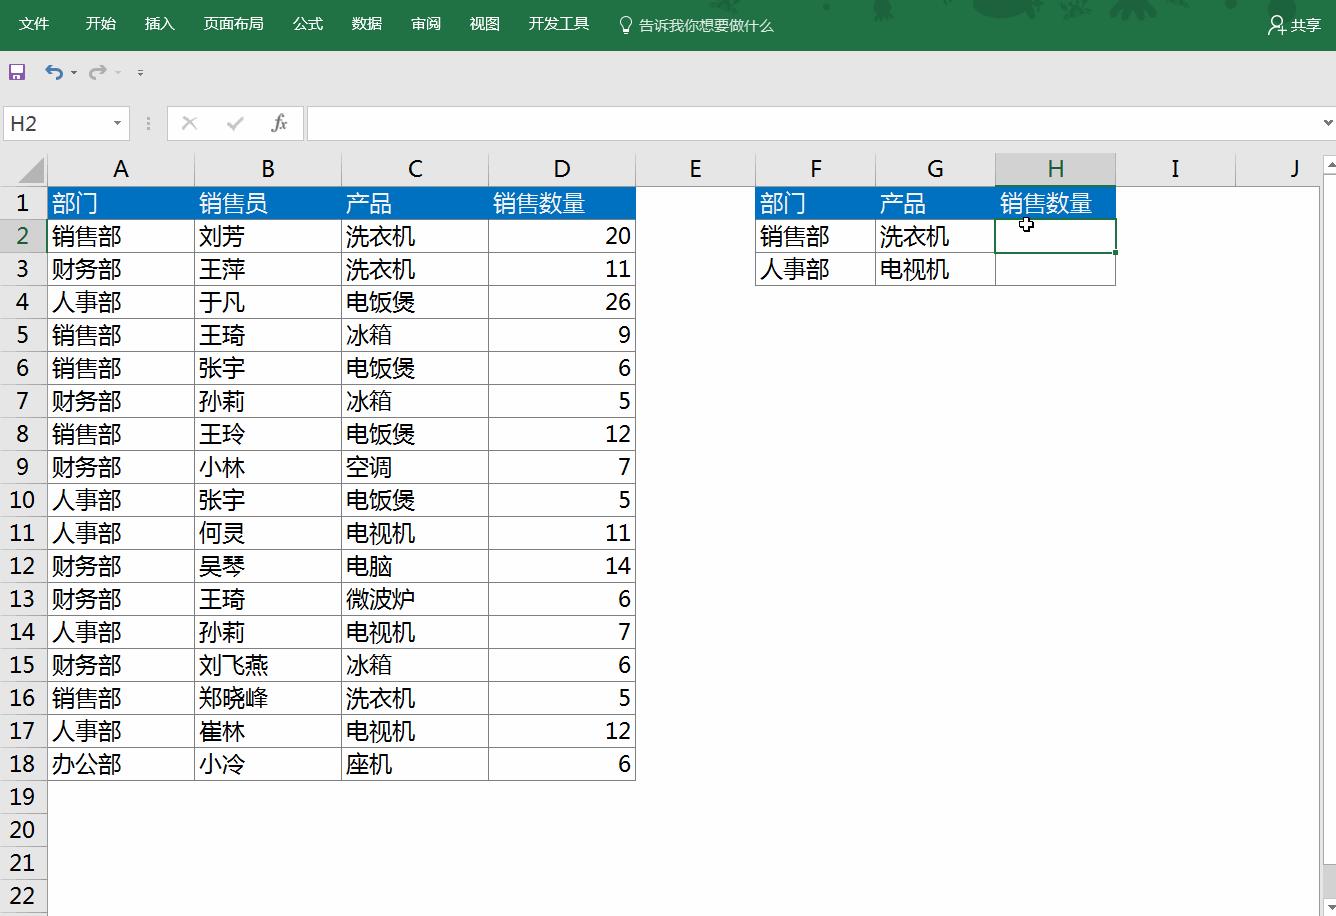Open the 文件 menu

tap(34, 22)
